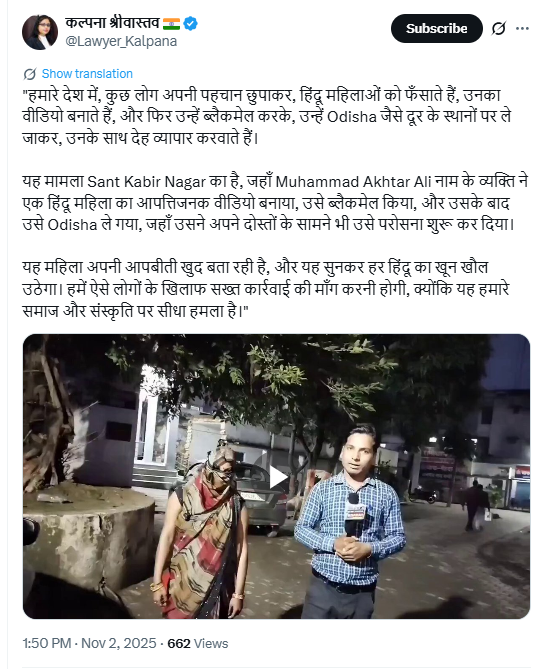Click the Nov 2, 2025 date
Screen dimensions: 544x669
point(119,643)
